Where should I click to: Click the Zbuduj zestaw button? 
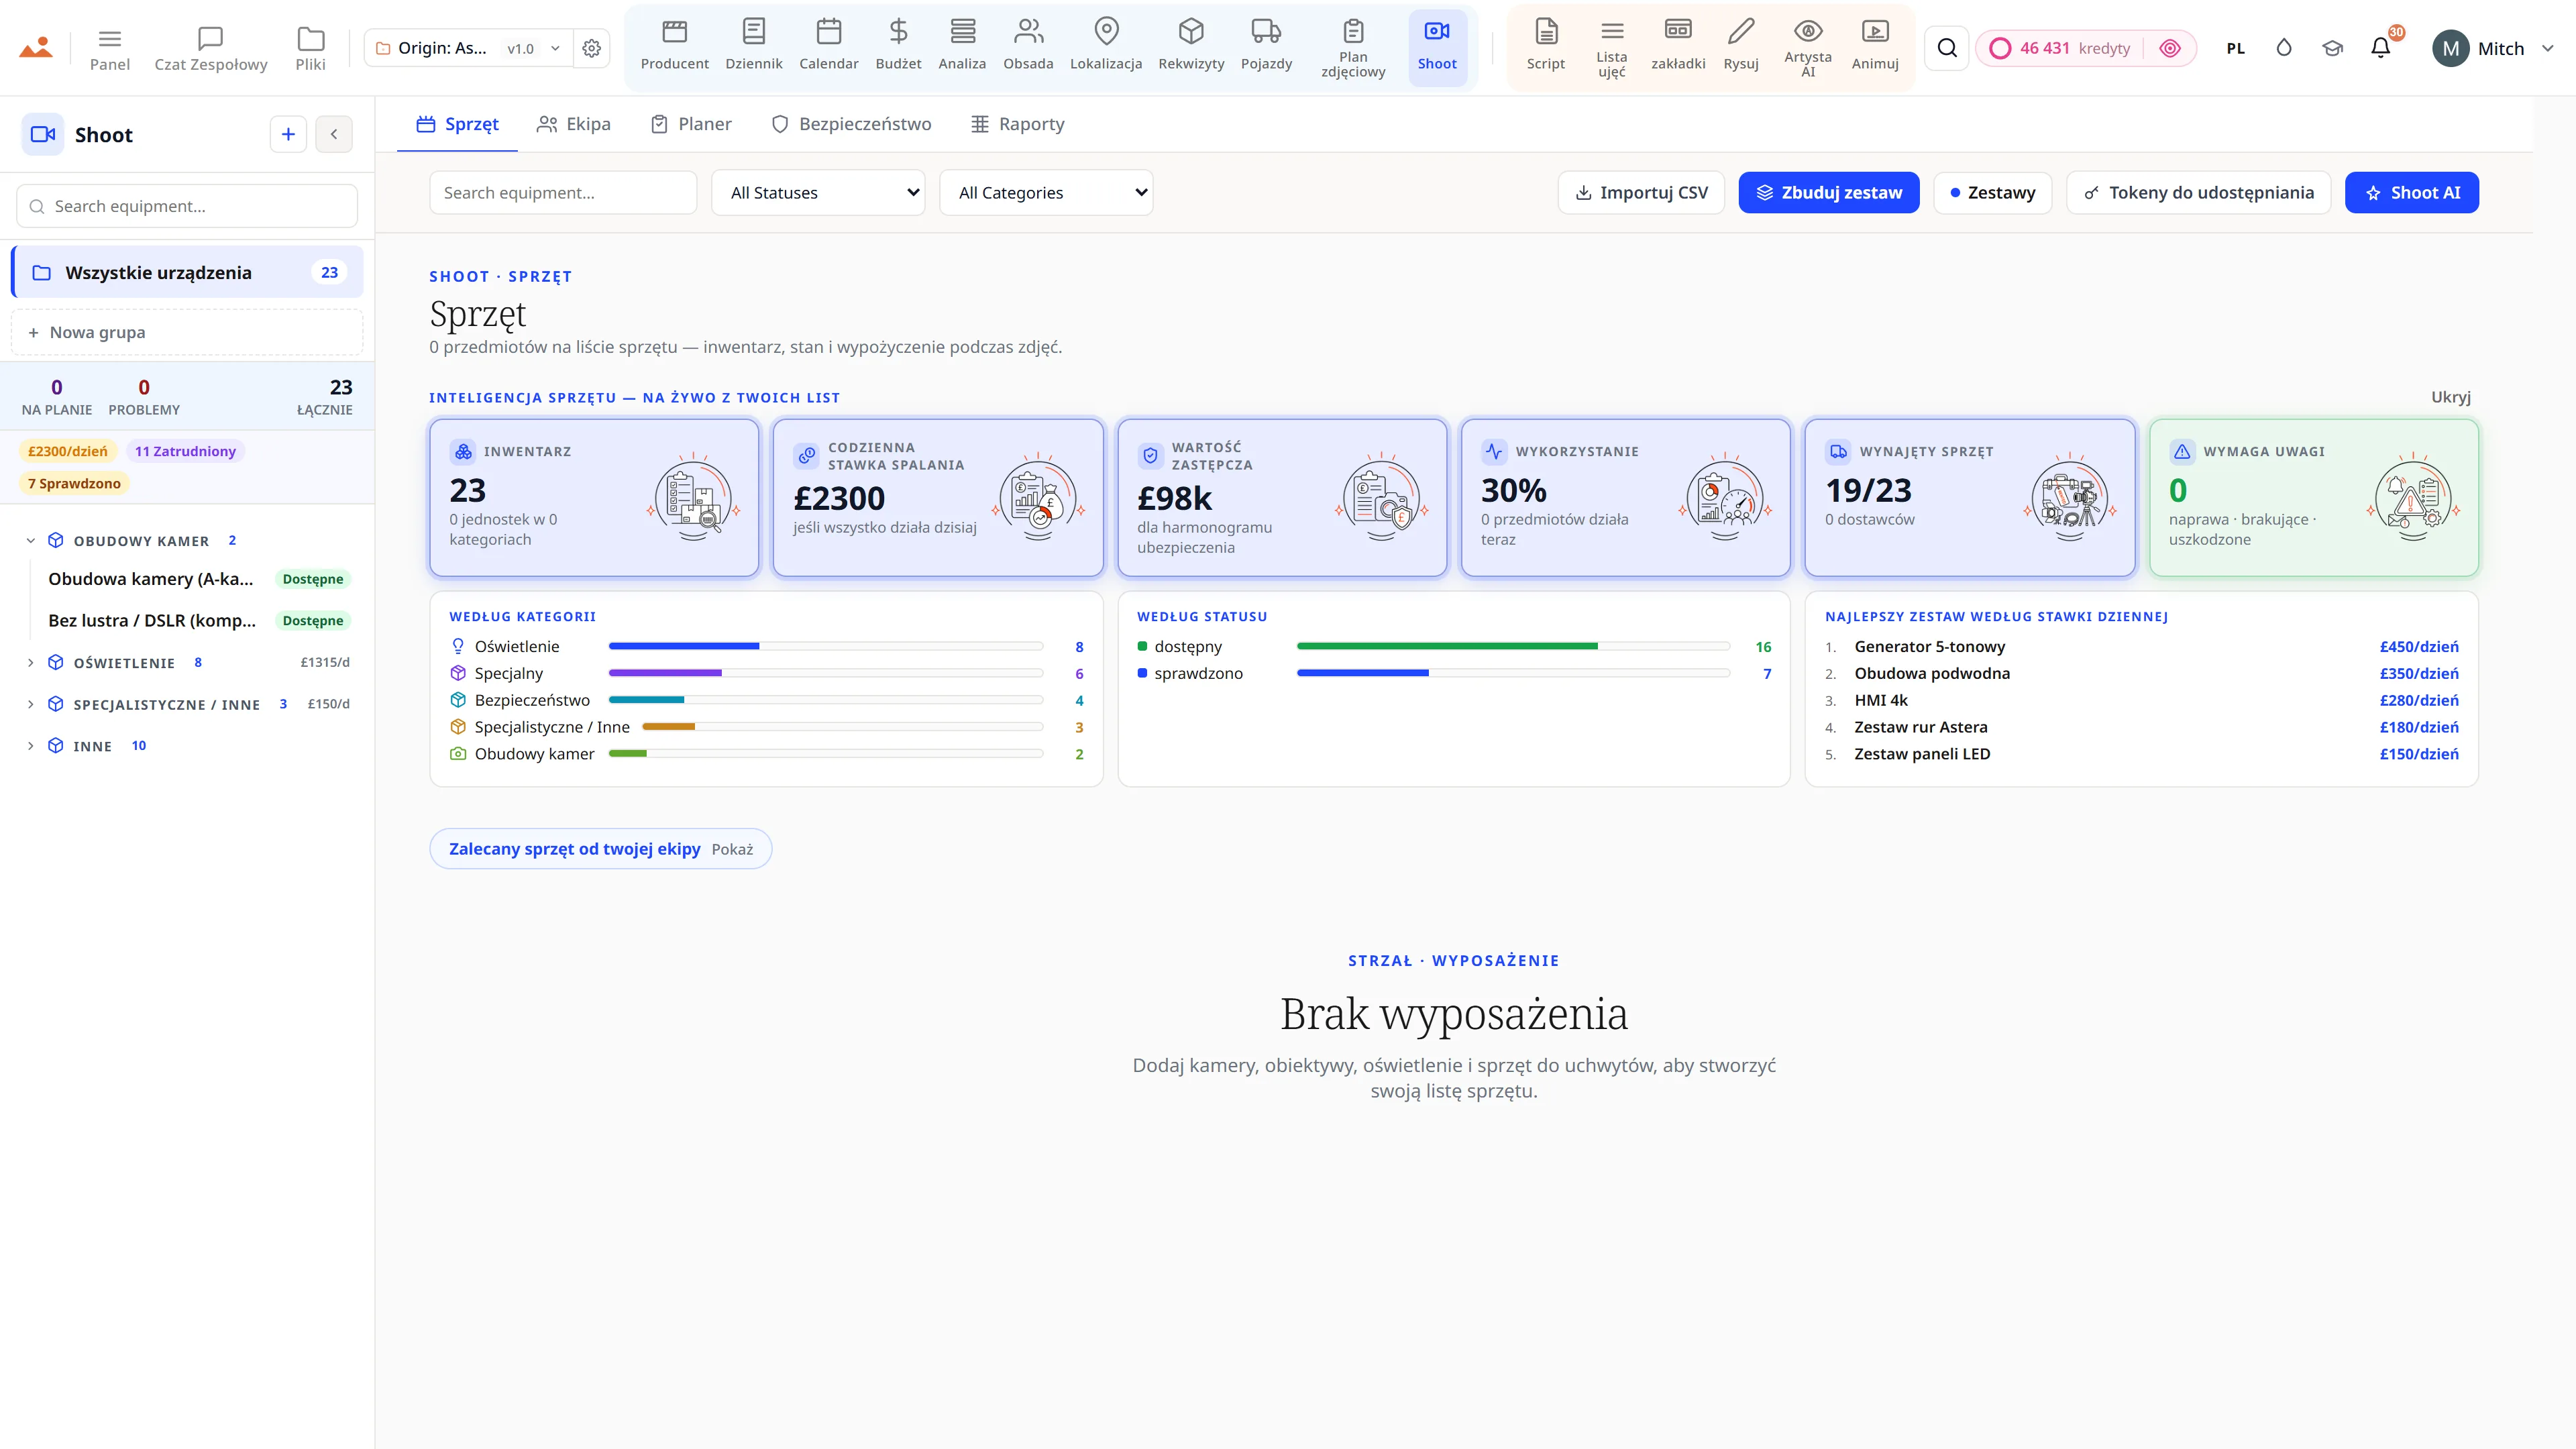coord(1828,193)
